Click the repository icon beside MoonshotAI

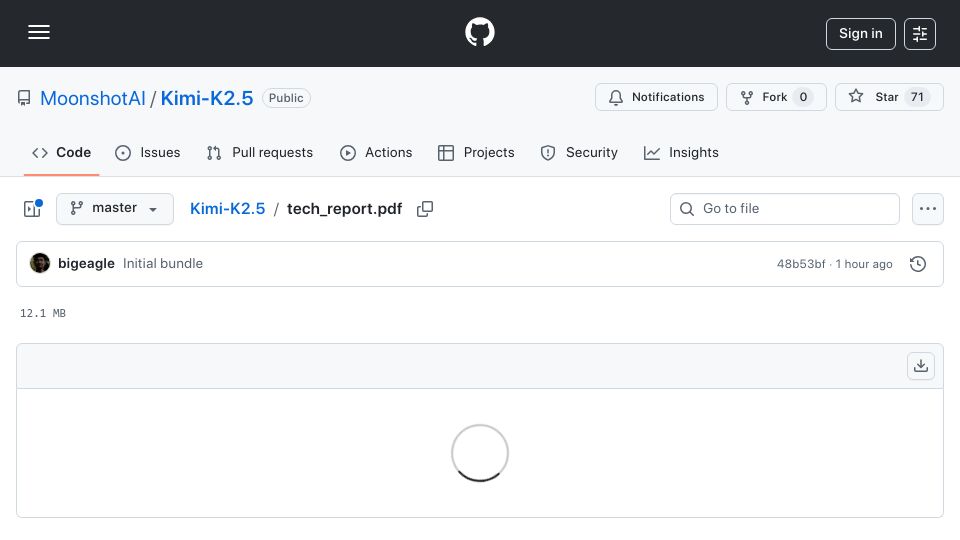click(24, 98)
